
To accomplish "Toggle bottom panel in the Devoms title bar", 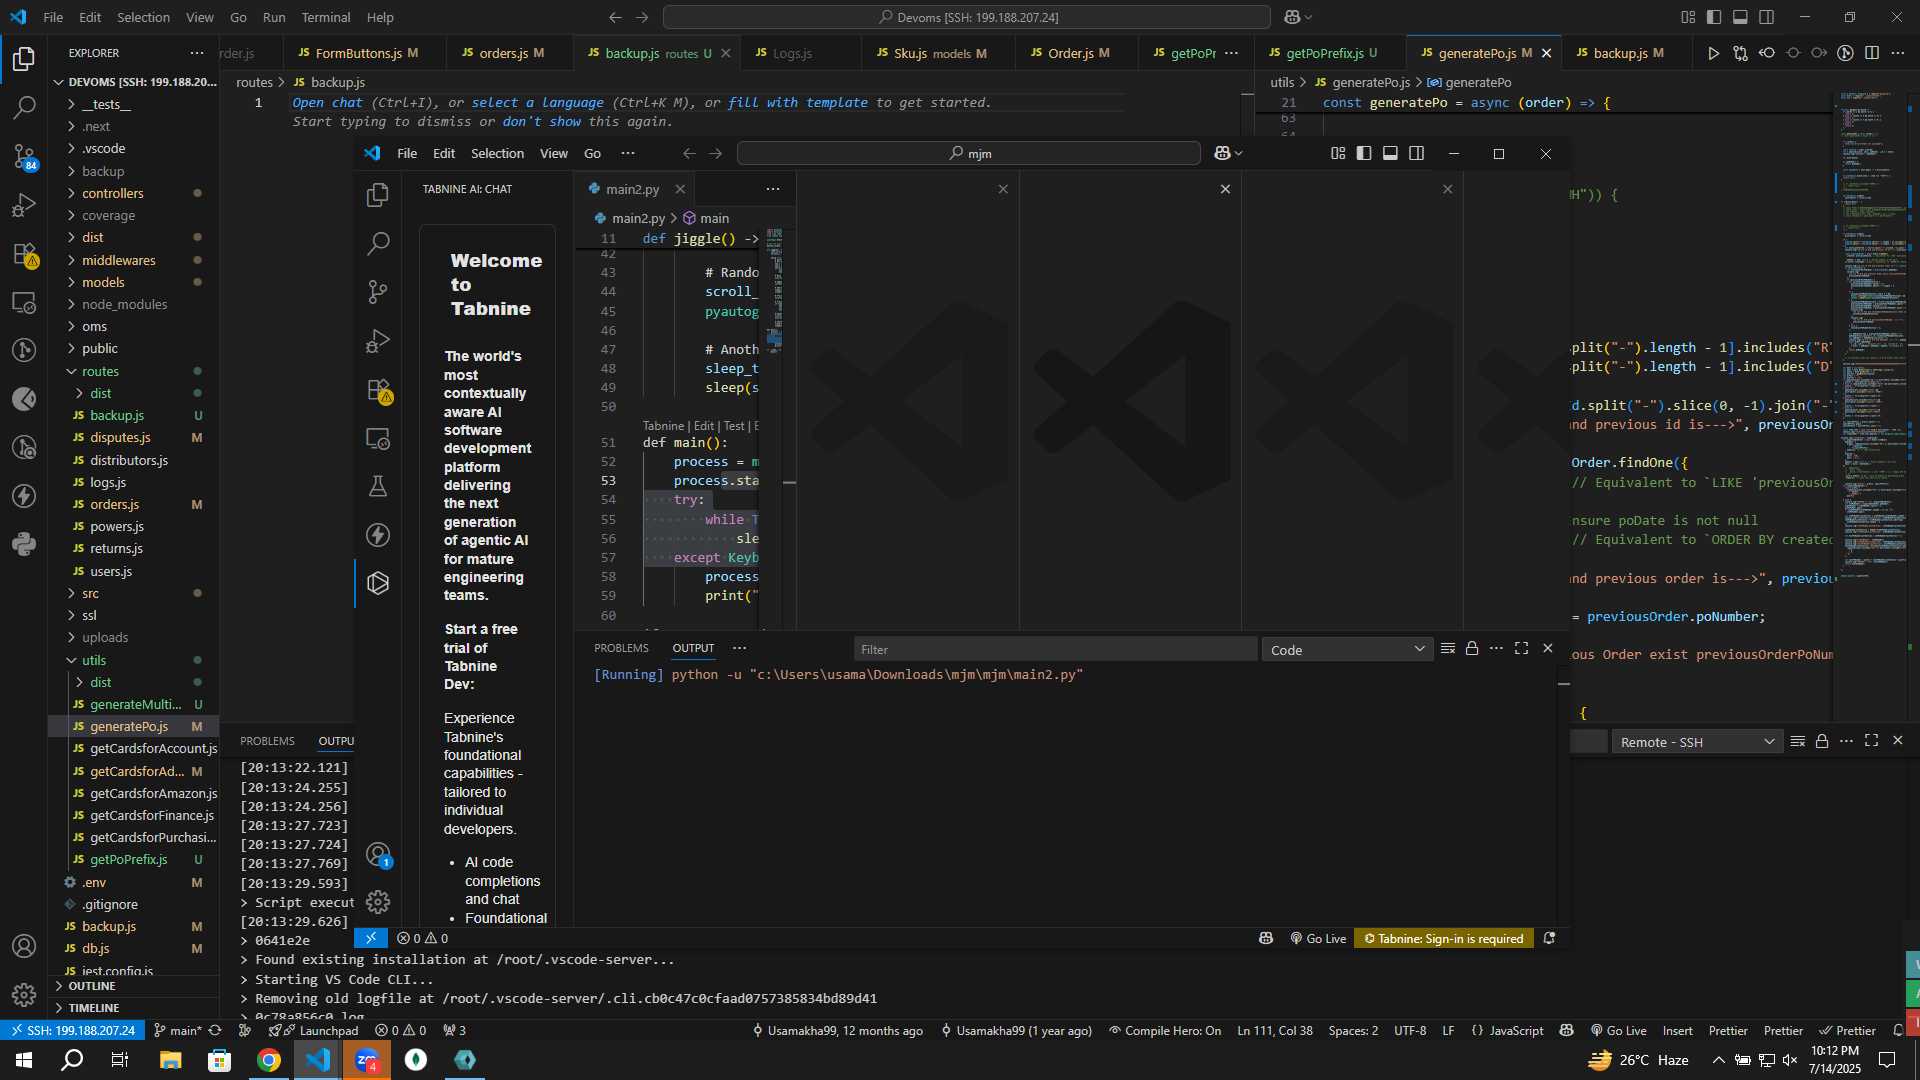I will point(1740,17).
